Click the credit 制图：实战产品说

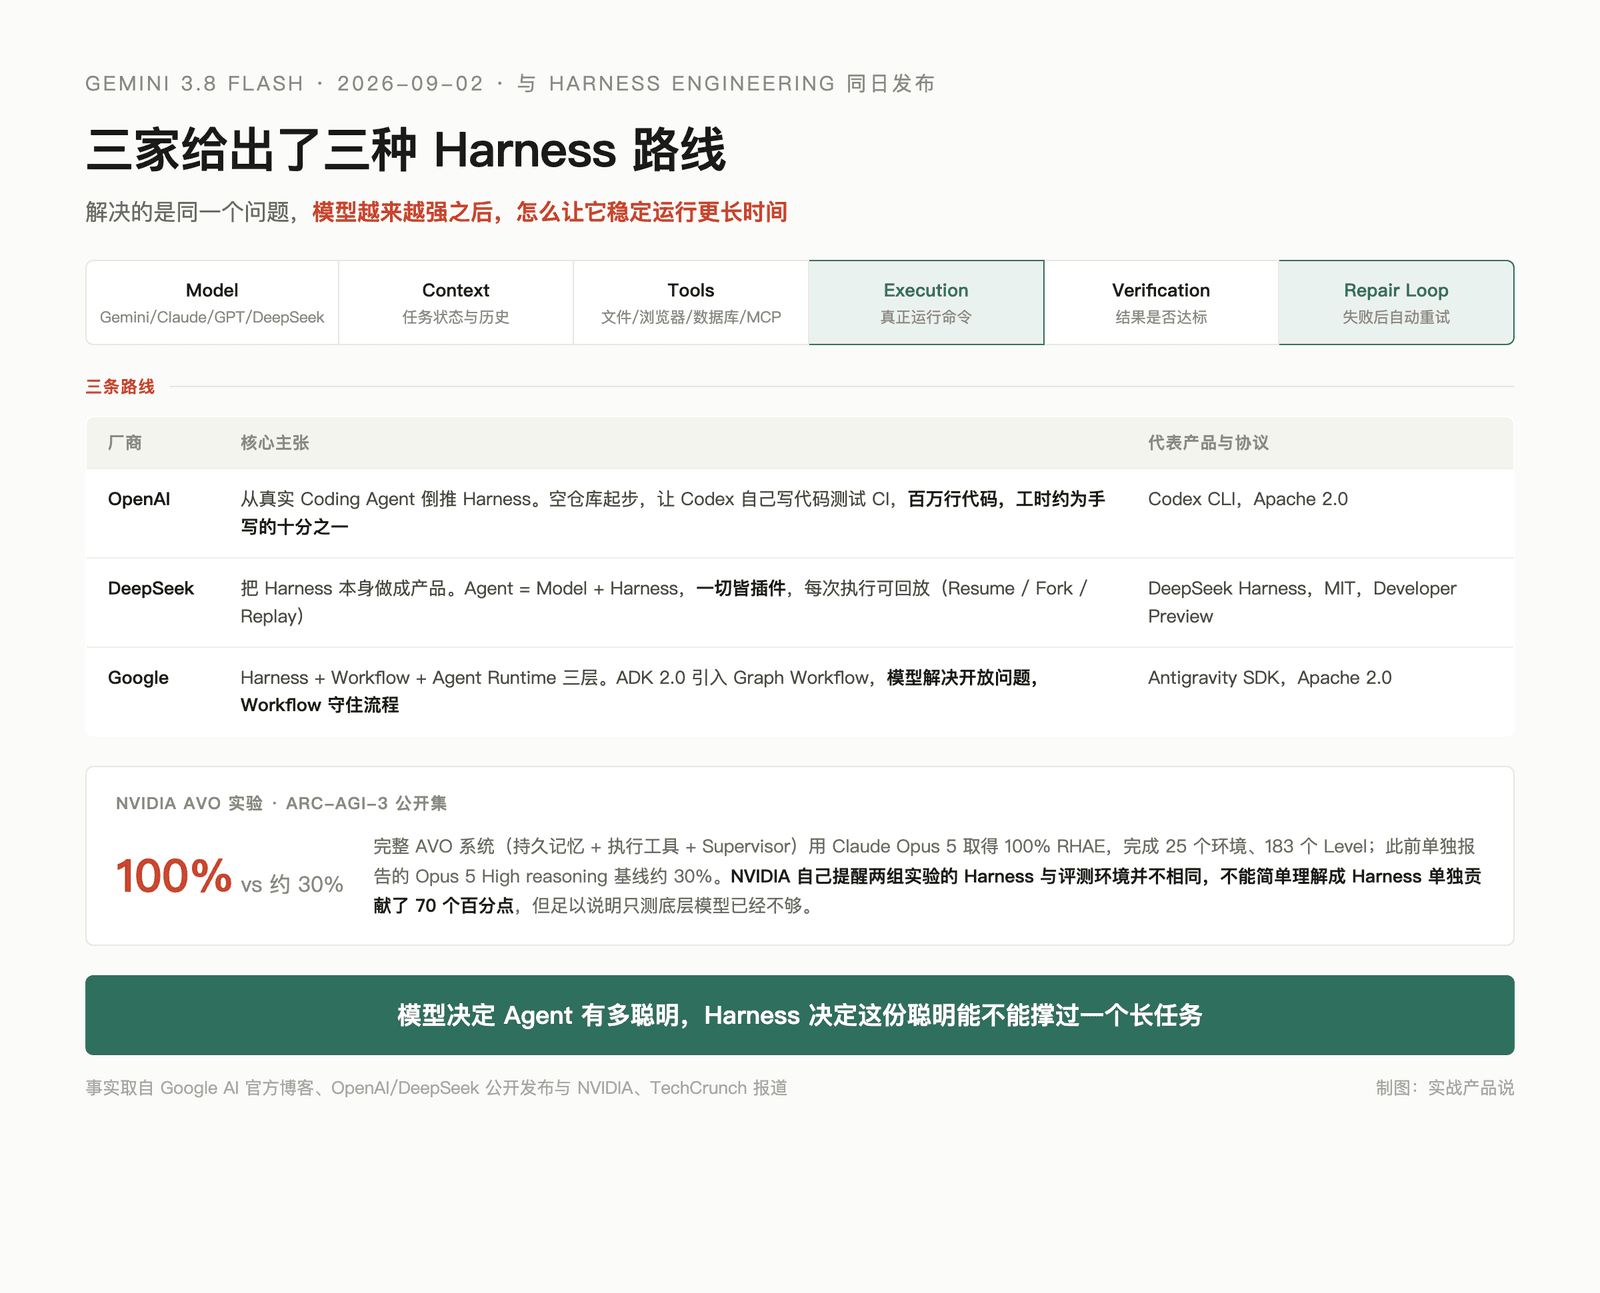1445,1087
